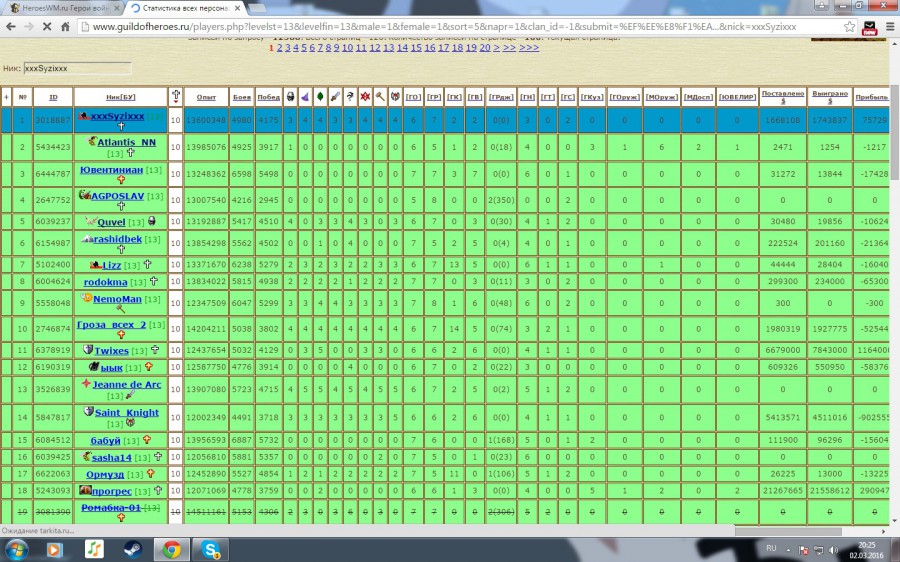
Task: Jump to last page with >>> link
Action: point(529,48)
